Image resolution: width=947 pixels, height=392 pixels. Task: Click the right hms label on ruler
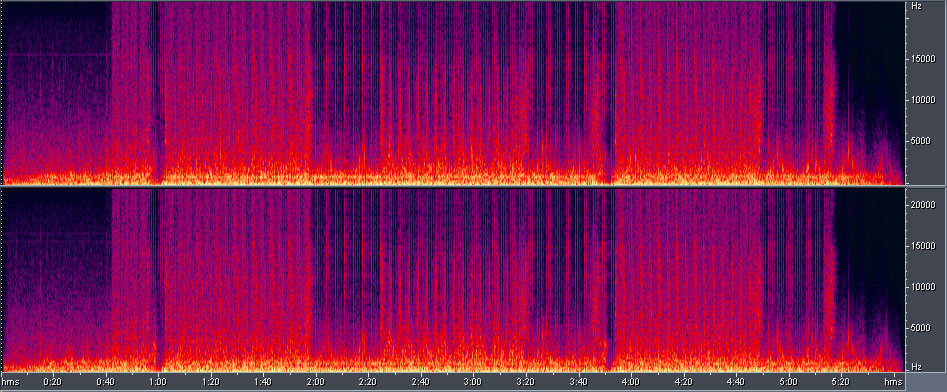point(893,382)
